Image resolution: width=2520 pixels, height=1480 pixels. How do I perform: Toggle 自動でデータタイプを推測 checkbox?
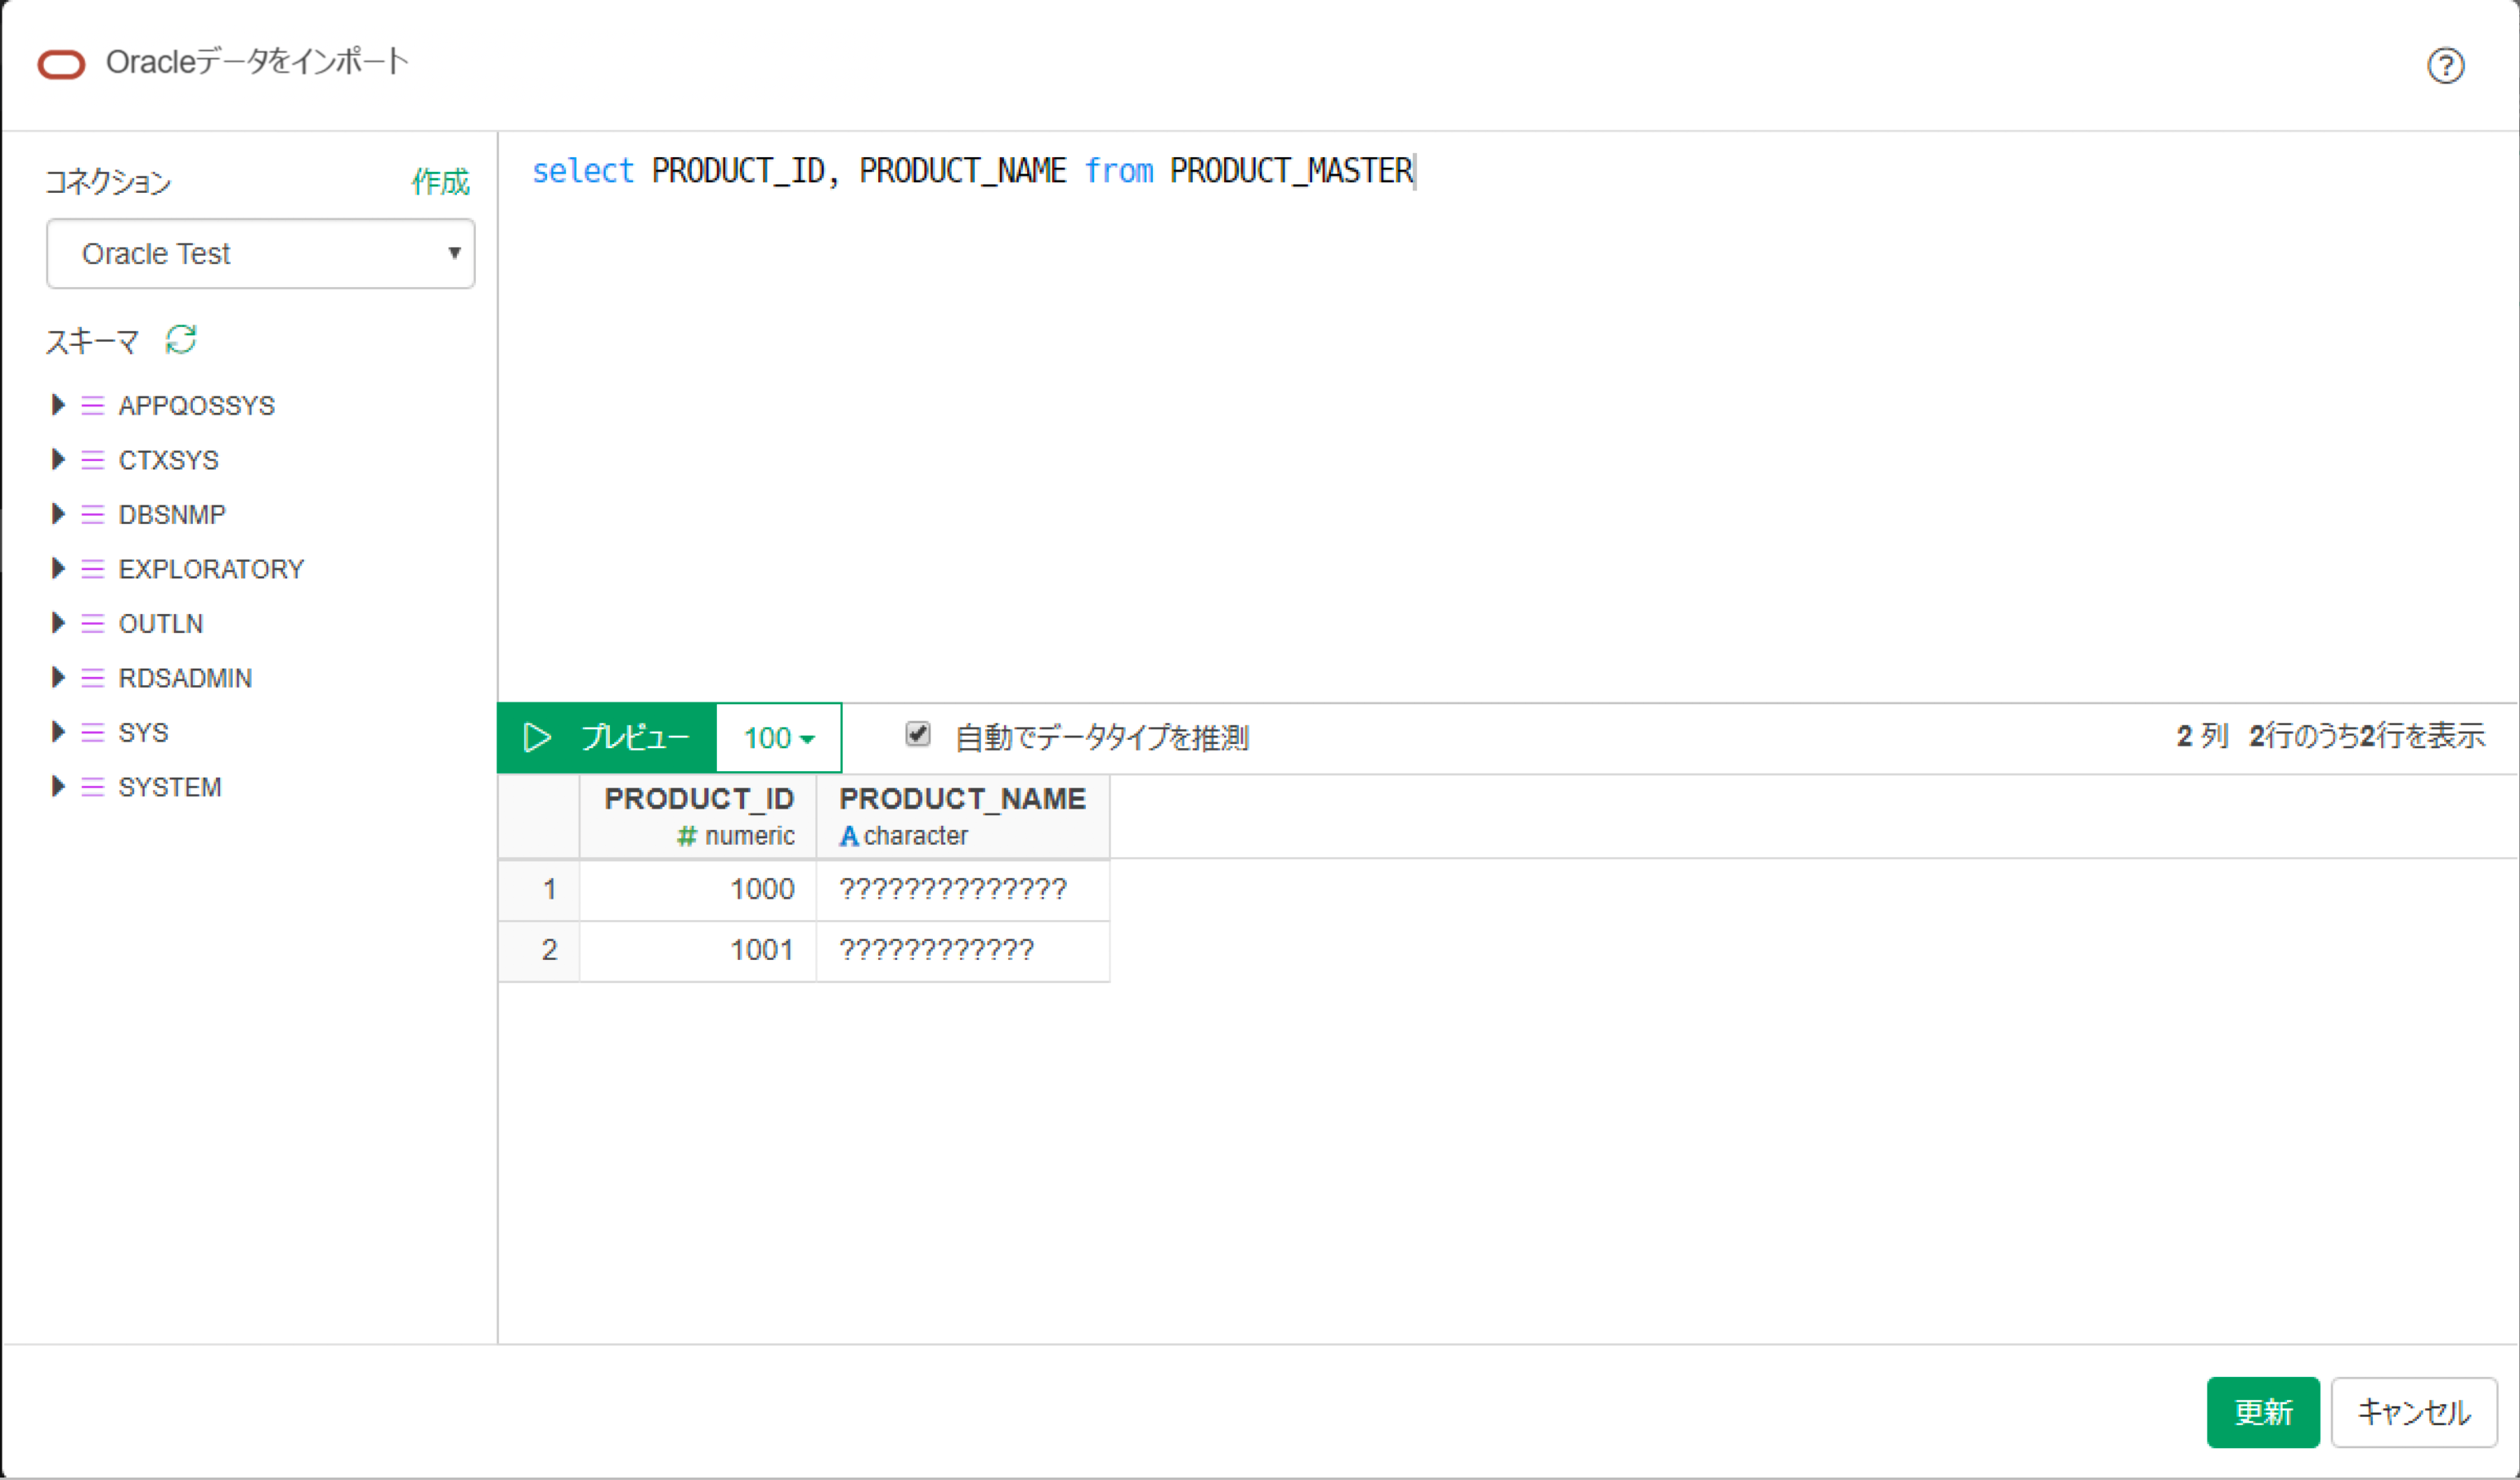[918, 735]
